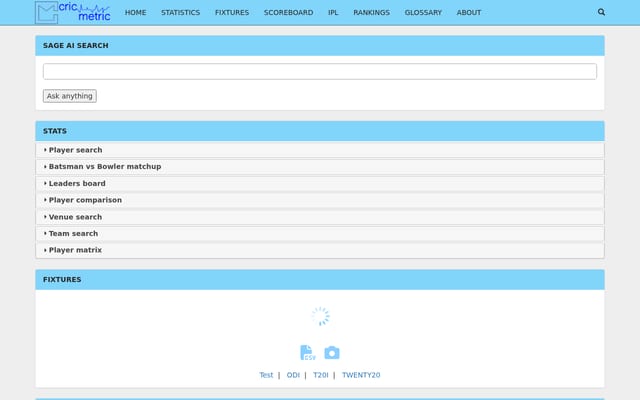
Task: Select the TWENTY20 fixtures link
Action: pyautogui.click(x=361, y=375)
